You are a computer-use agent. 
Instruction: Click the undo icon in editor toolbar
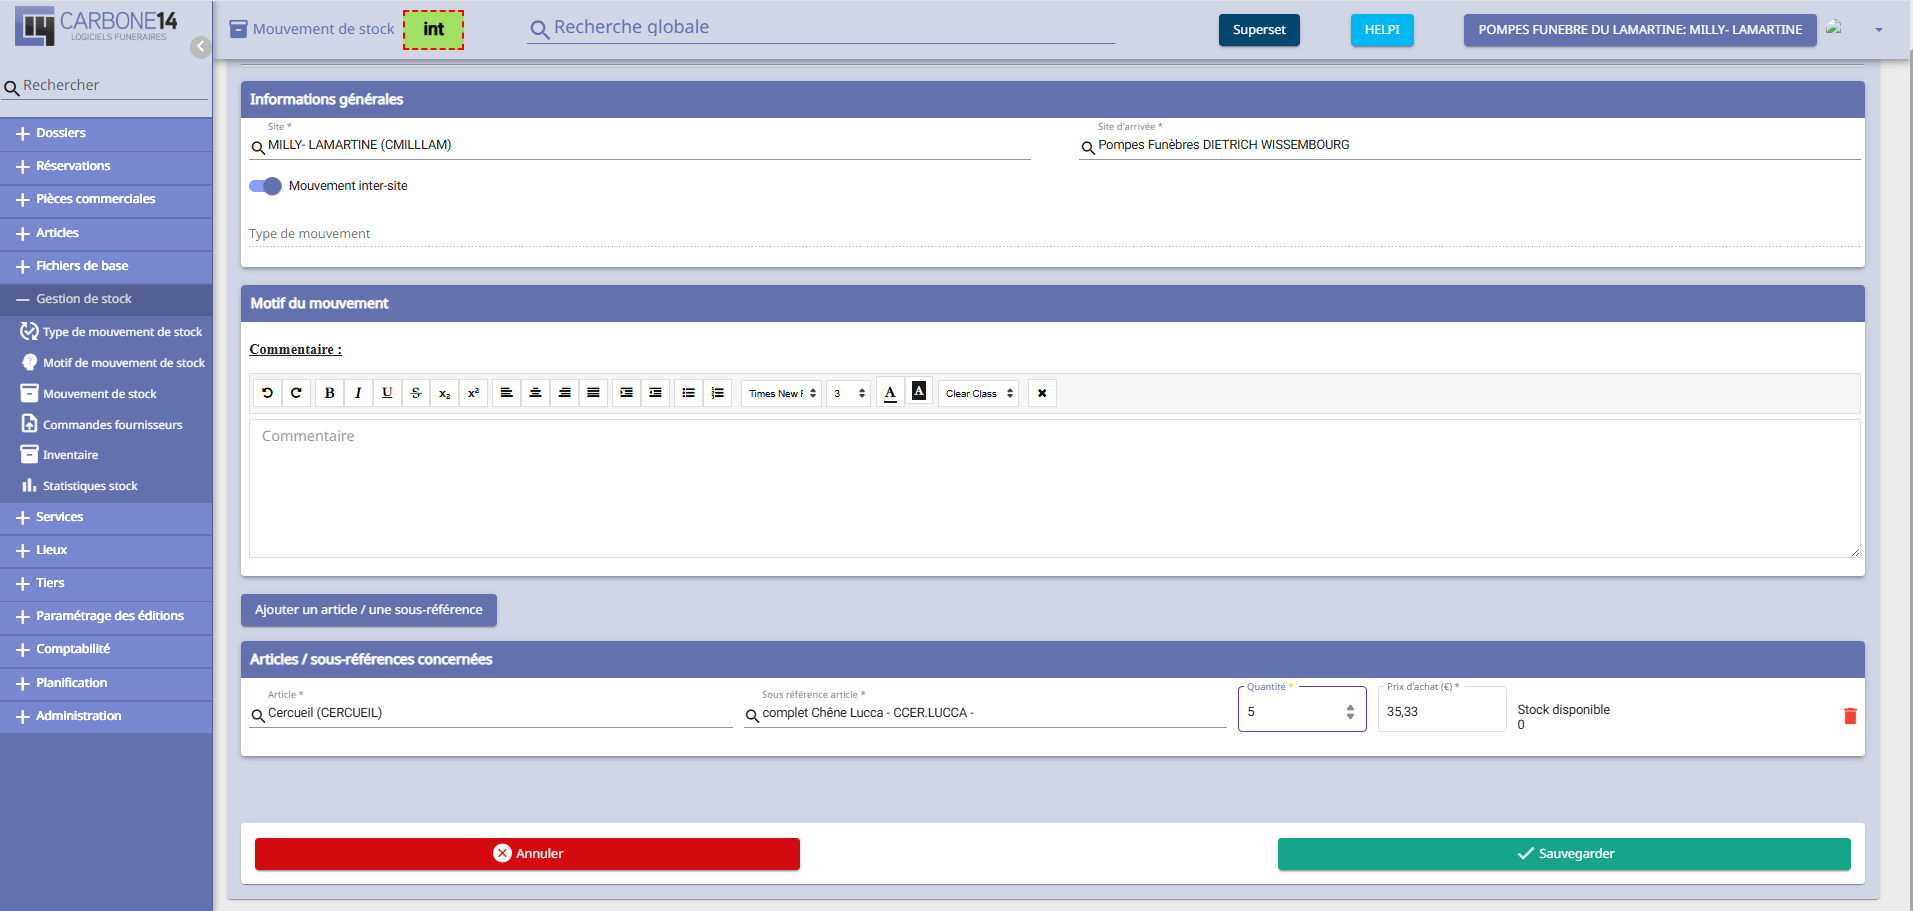[x=267, y=393]
